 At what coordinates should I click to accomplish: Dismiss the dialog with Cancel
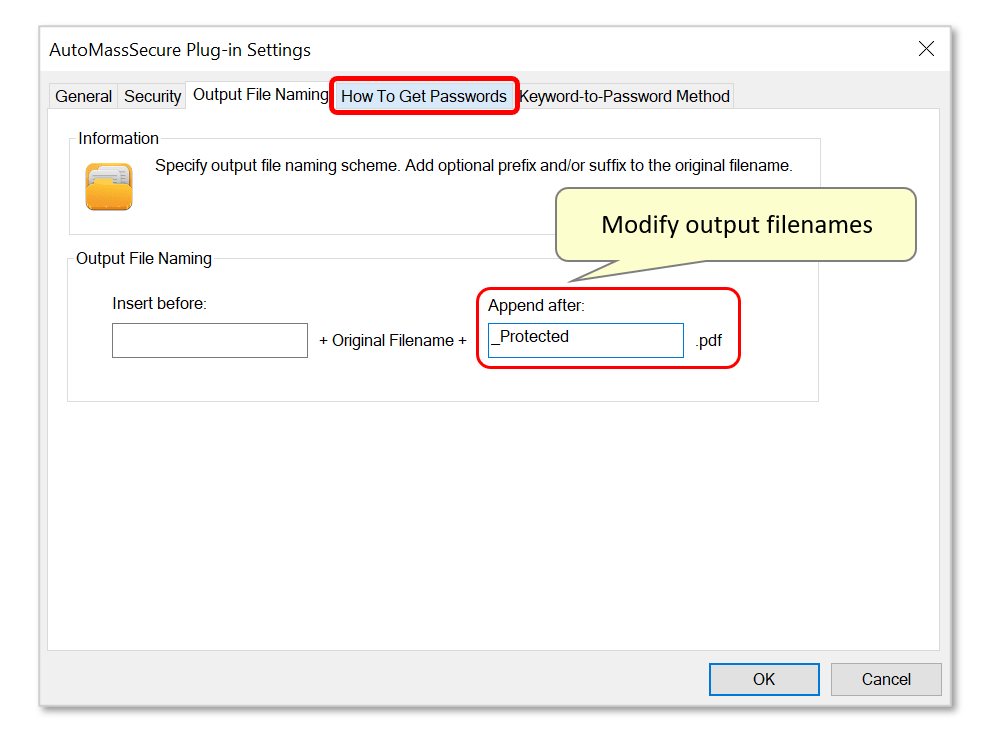click(x=886, y=679)
